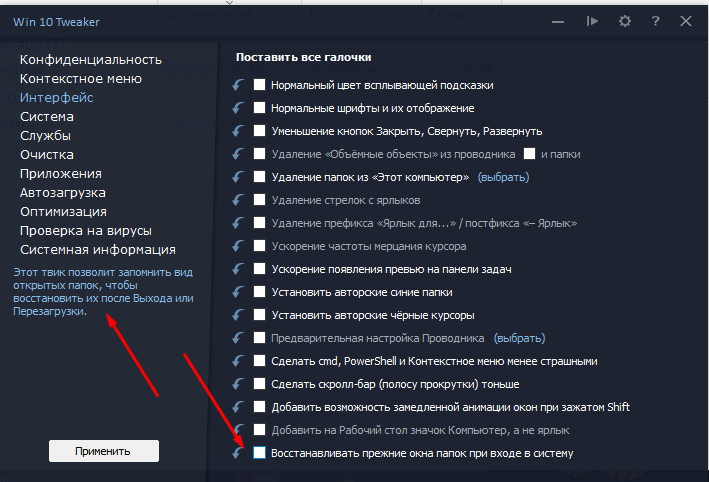Click undo arrow for Нормальные шрифты и их отображение

(238, 108)
